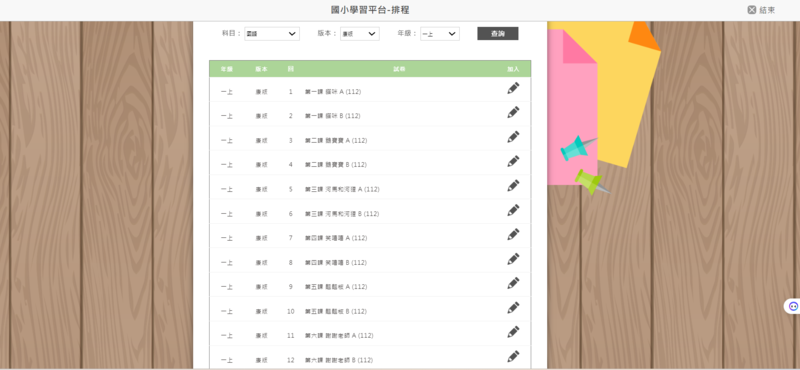Select paper name in round 1 row
Screen dimensions: 800x370
[333, 92]
